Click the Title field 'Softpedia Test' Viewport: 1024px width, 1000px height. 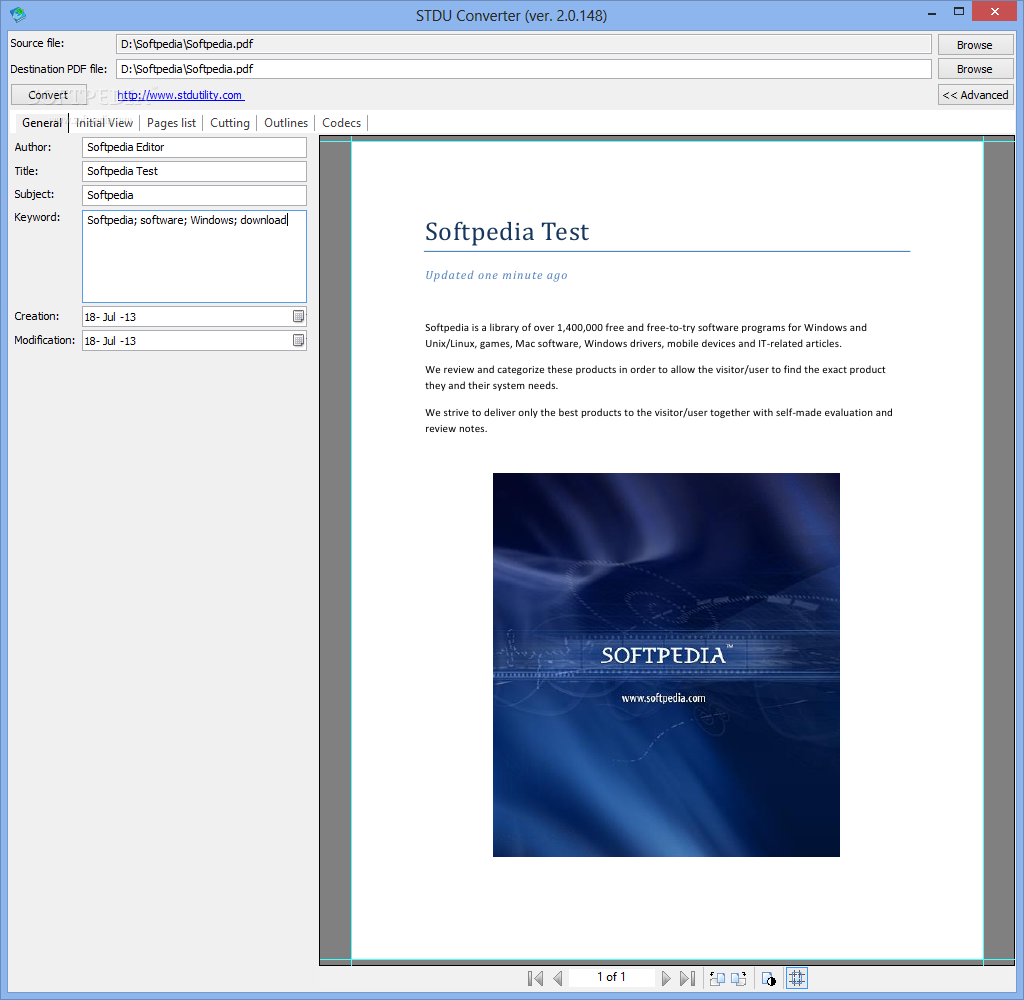(194, 171)
